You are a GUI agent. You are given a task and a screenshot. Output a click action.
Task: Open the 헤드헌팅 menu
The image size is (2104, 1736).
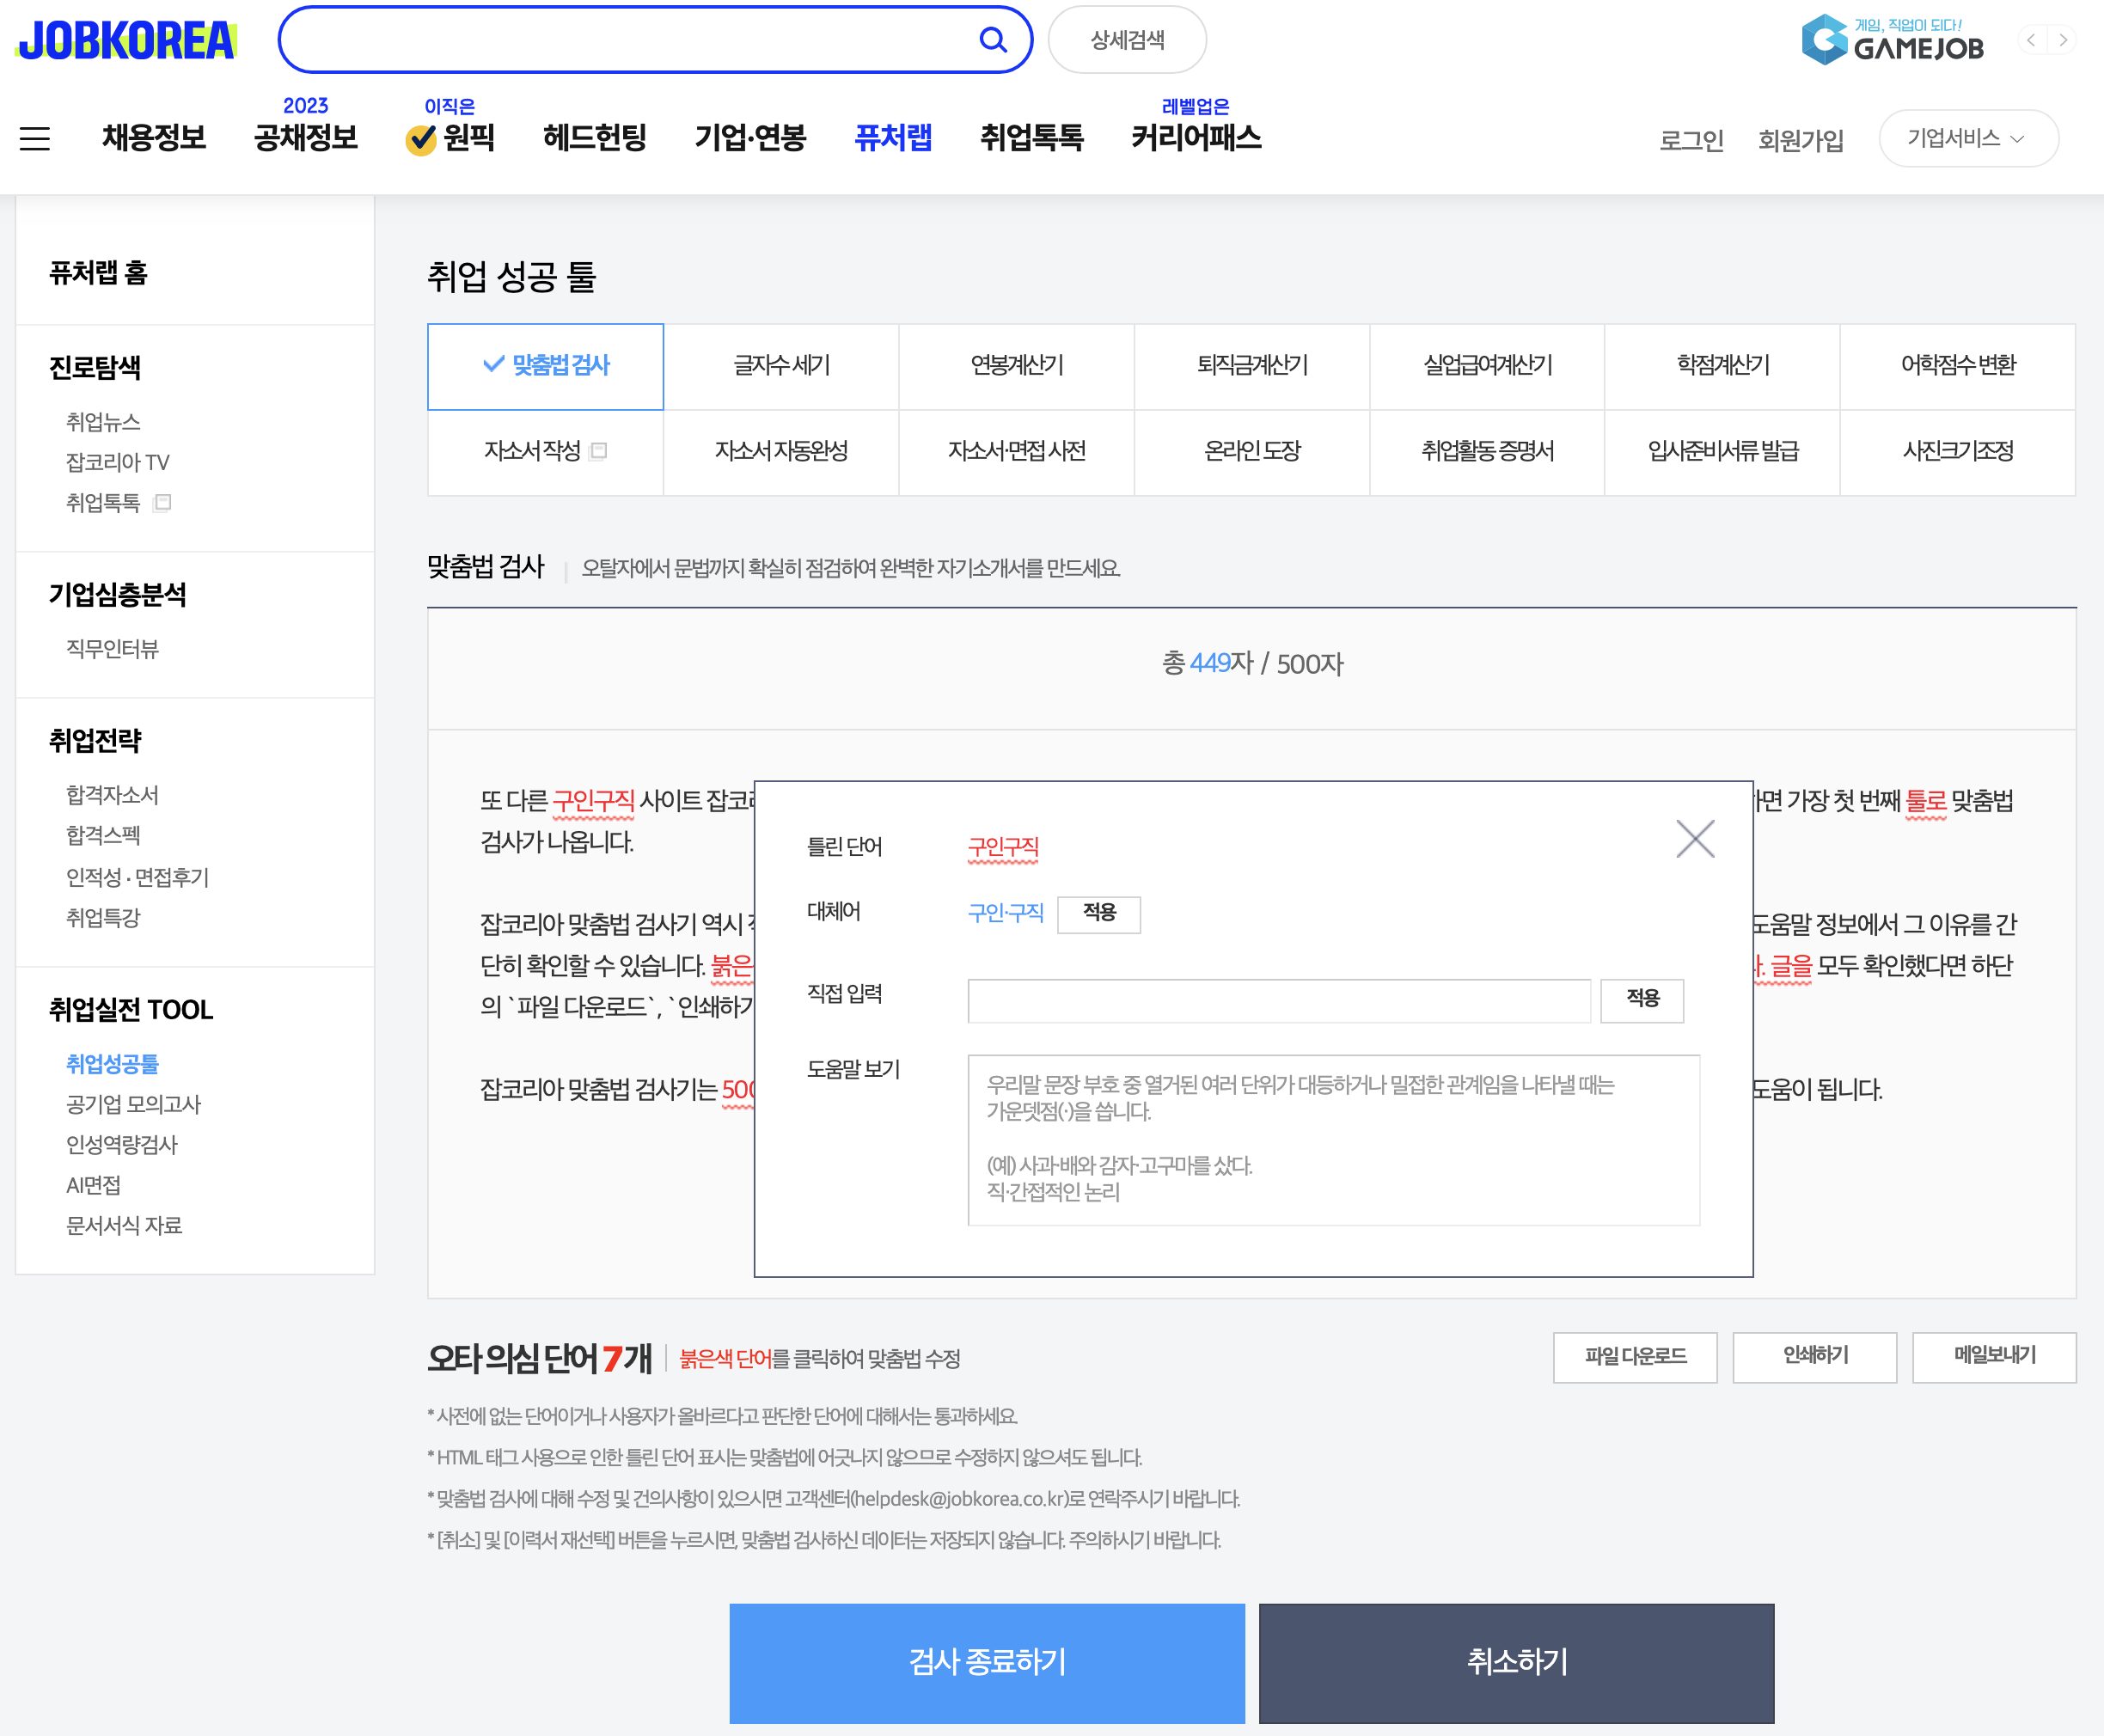[595, 138]
